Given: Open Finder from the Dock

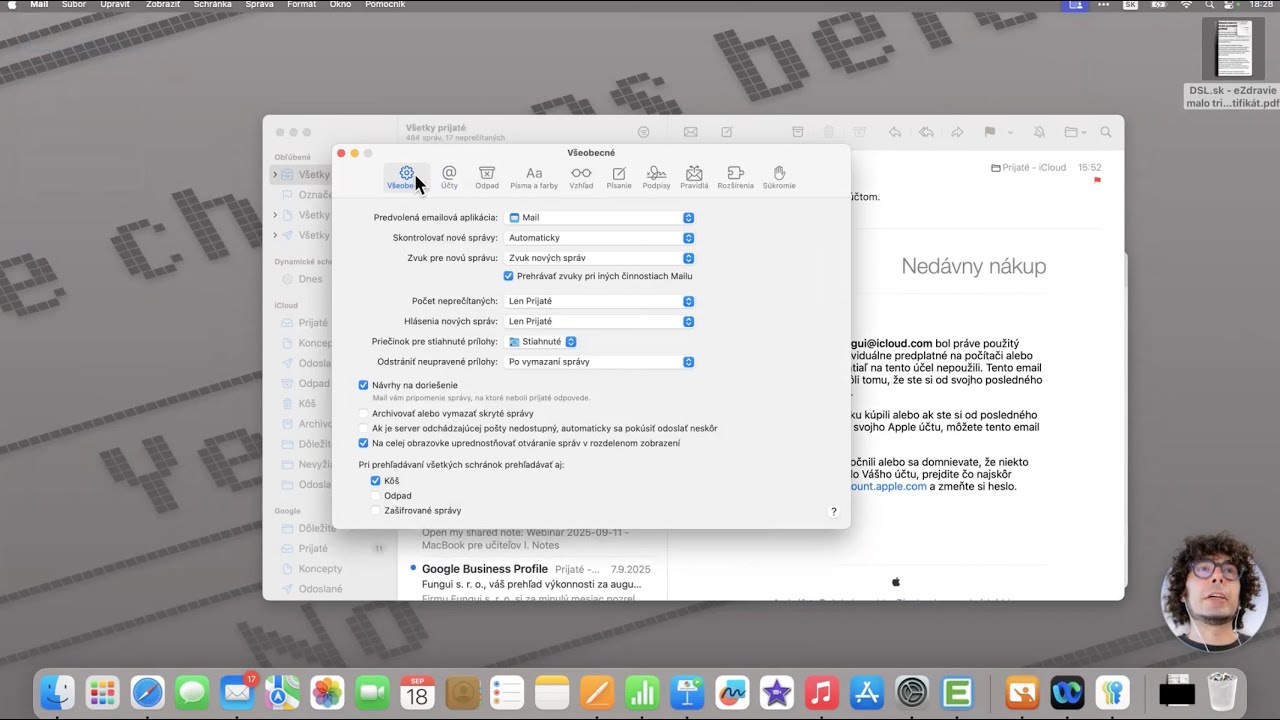Looking at the screenshot, I should pos(57,692).
